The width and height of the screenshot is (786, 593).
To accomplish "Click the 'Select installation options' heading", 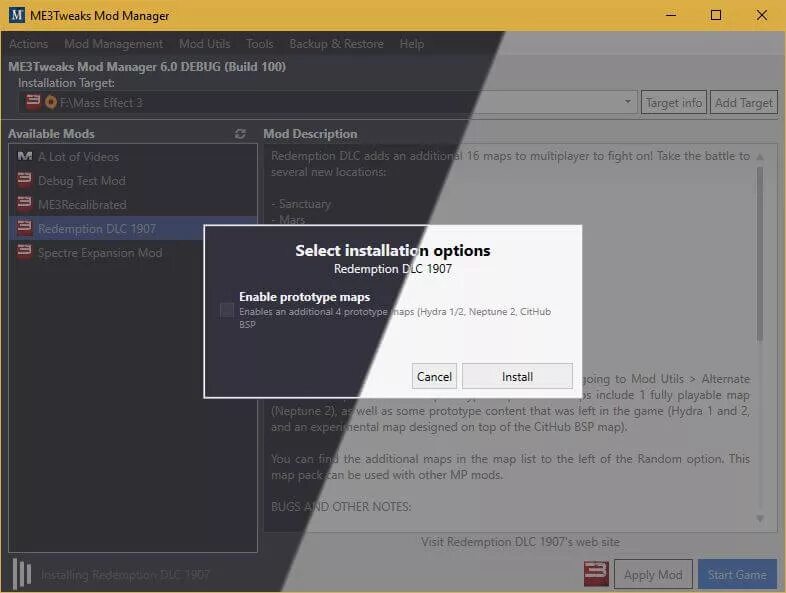I will click(x=392, y=250).
